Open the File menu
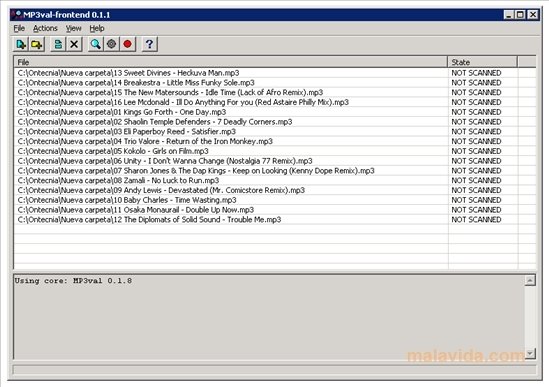Viewport: 549px width, 387px height. (x=19, y=28)
